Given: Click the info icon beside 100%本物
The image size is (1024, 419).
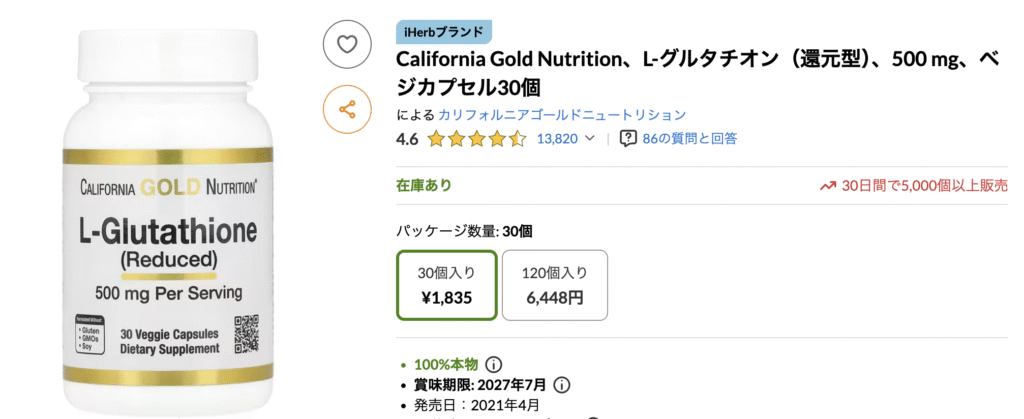Looking at the screenshot, I should pos(494,364).
